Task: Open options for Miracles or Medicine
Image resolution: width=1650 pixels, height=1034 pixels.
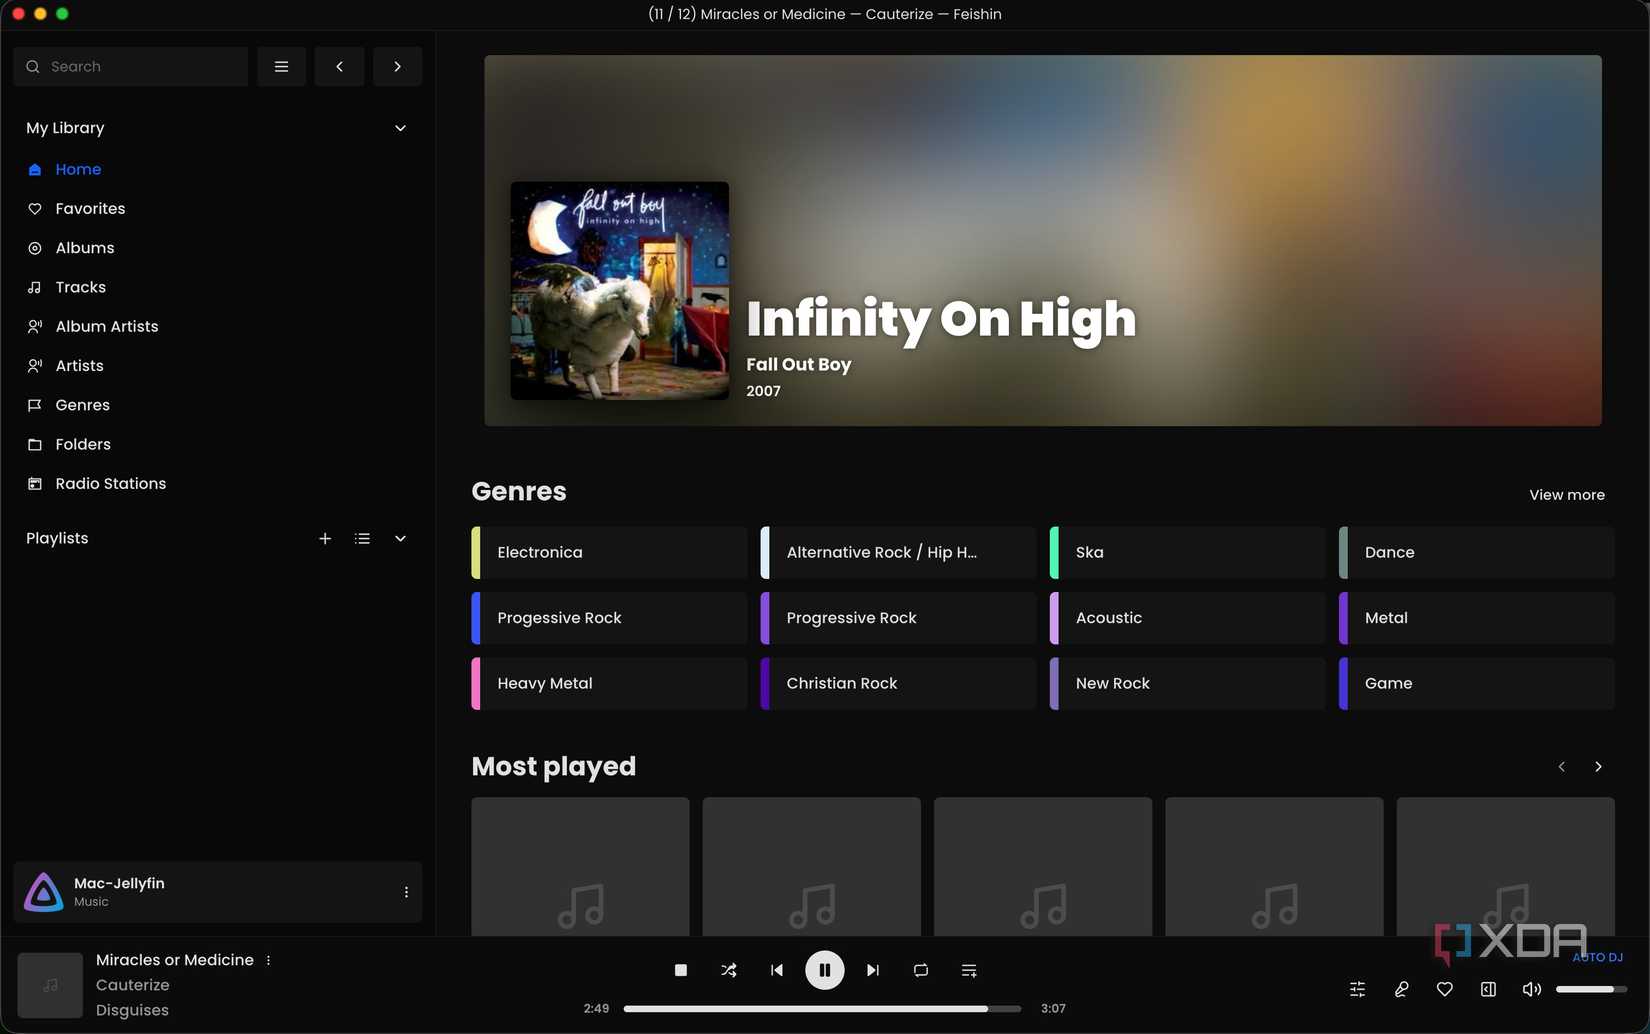Action: tap(268, 959)
